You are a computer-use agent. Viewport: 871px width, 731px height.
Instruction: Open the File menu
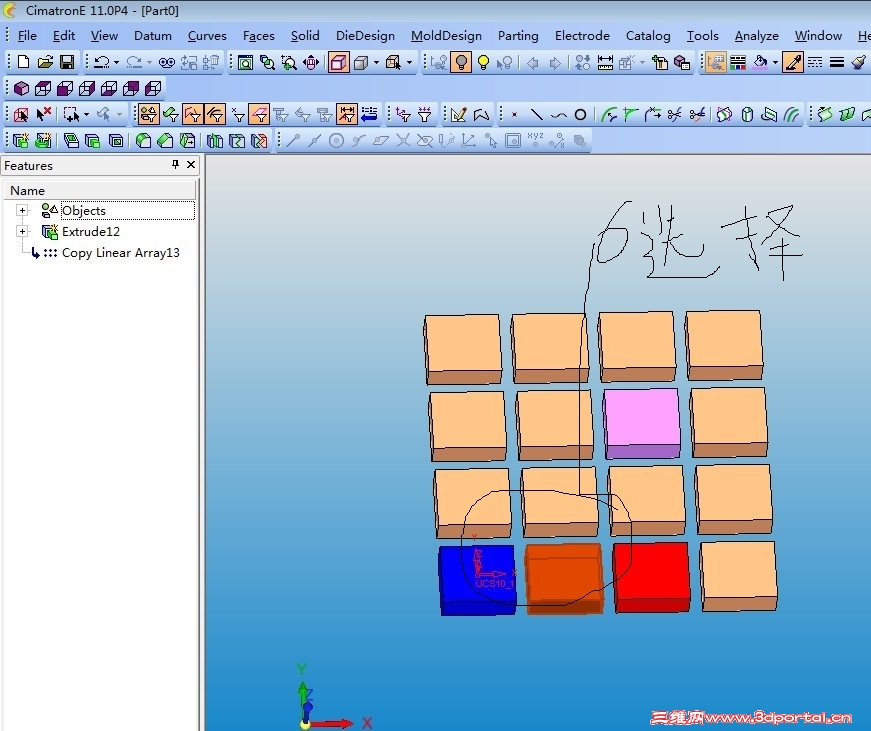pyautogui.click(x=27, y=36)
